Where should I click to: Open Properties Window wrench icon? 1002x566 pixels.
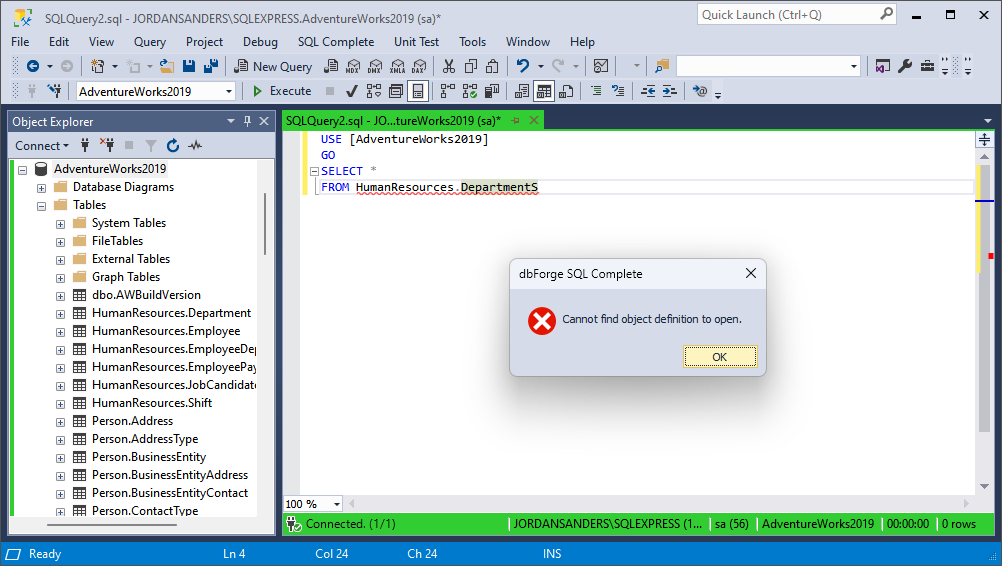point(905,66)
